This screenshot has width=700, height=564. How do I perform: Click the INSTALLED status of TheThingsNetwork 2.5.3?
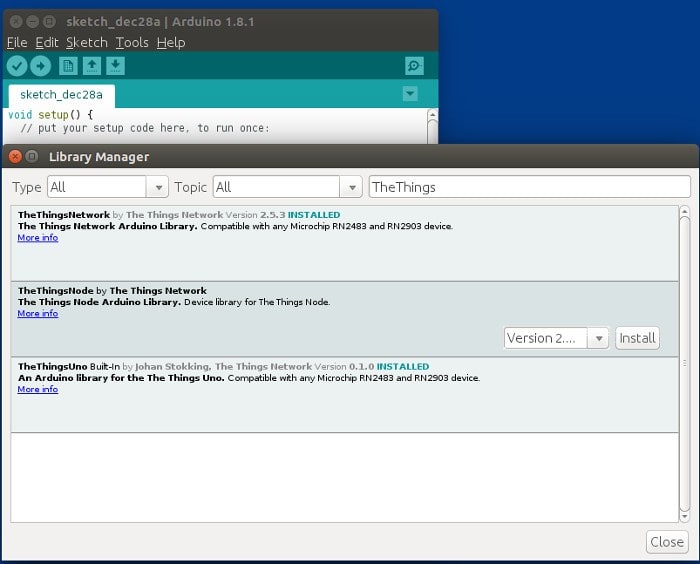tap(314, 215)
